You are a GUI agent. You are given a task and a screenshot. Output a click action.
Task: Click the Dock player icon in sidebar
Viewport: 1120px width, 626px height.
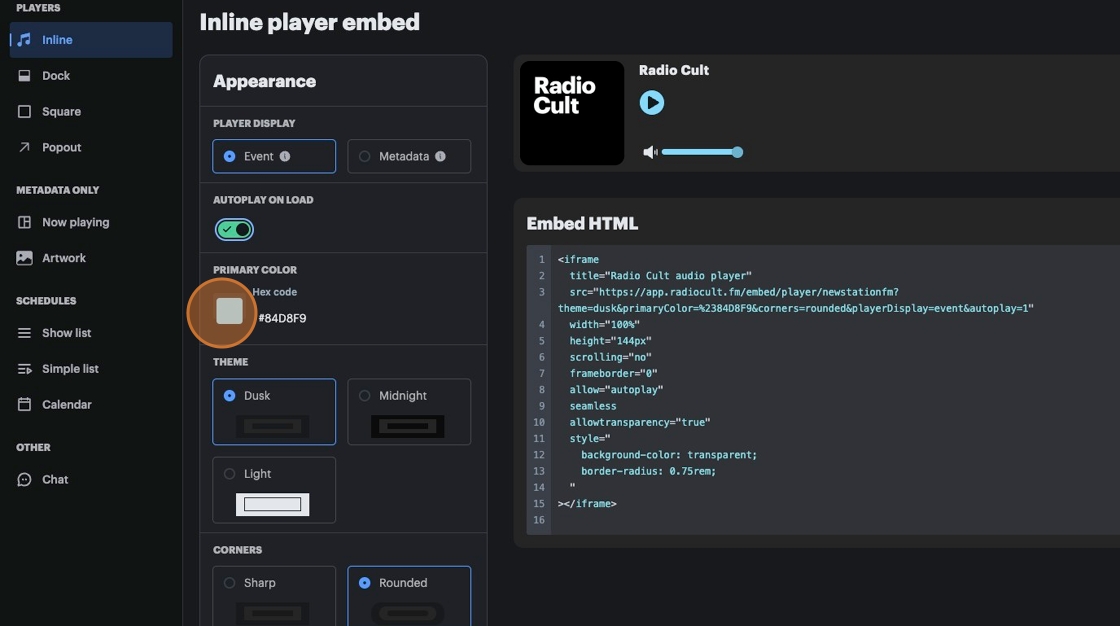click(24, 76)
